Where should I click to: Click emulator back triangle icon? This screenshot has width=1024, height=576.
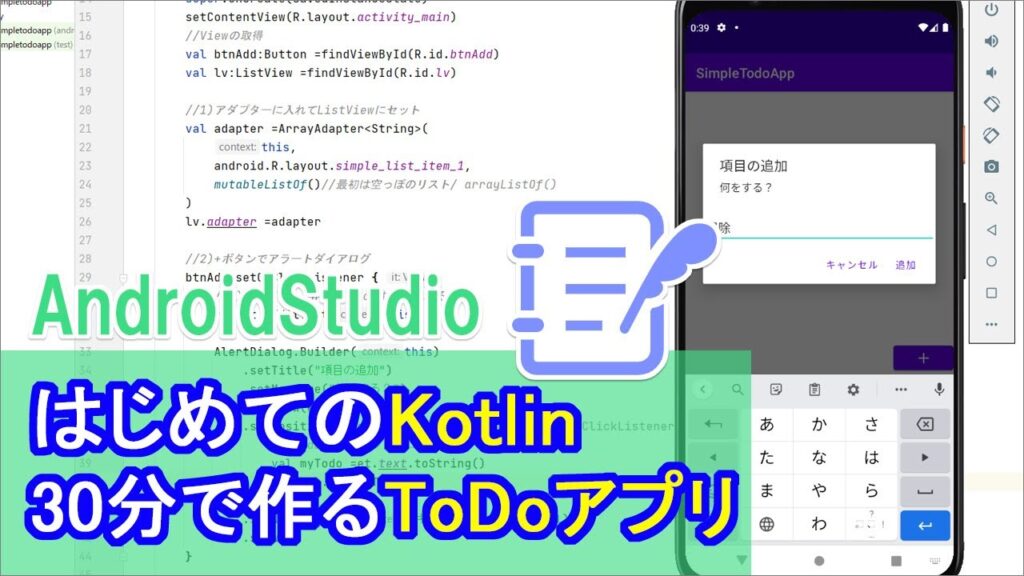[x=991, y=230]
